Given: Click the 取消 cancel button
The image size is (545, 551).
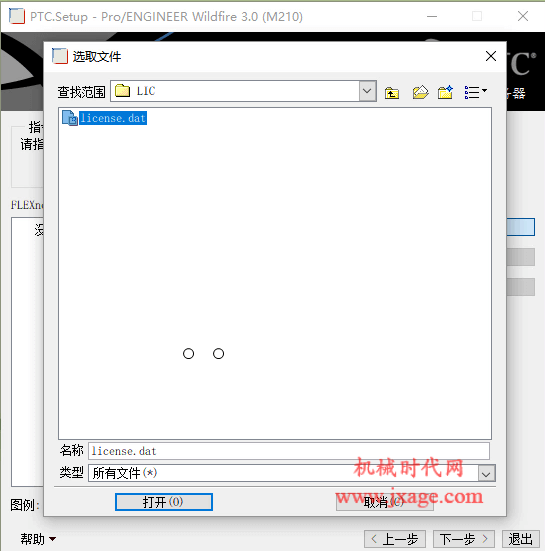Looking at the screenshot, I should [x=384, y=502].
